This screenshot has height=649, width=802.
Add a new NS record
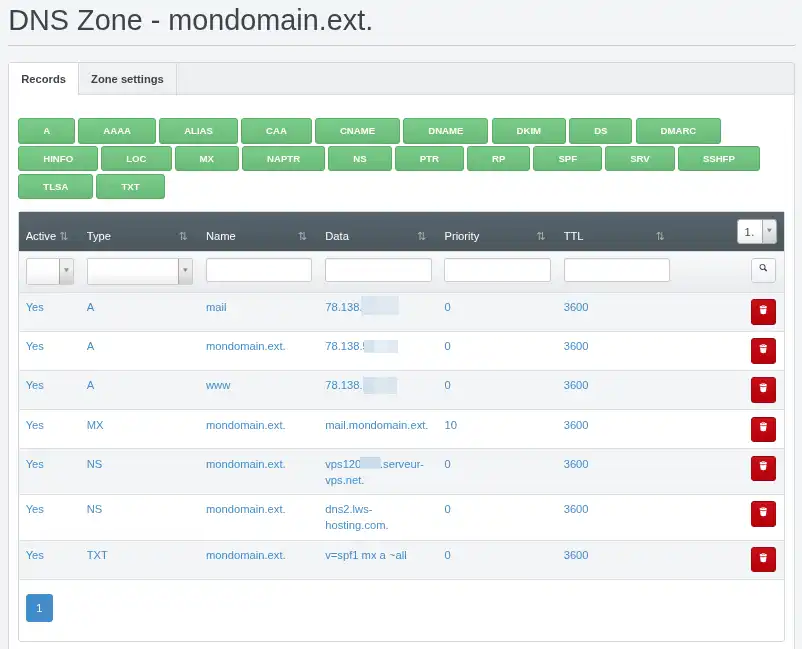(x=360, y=159)
